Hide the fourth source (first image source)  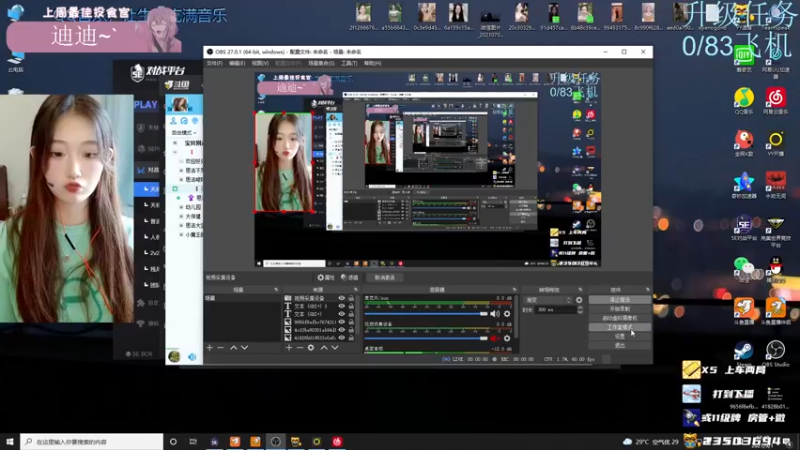click(x=341, y=322)
